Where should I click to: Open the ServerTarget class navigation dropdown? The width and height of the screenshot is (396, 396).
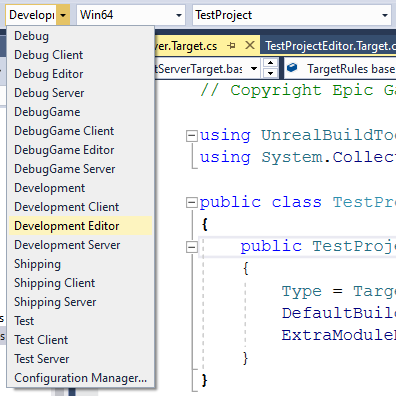(x=208, y=69)
